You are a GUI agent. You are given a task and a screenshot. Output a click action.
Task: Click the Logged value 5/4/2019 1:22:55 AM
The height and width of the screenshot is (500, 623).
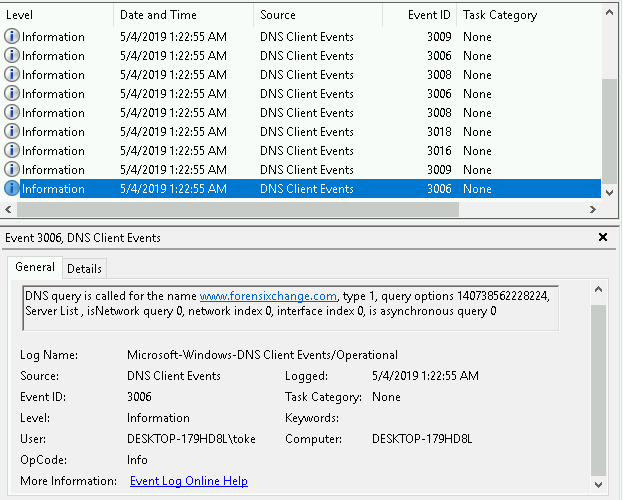(425, 376)
